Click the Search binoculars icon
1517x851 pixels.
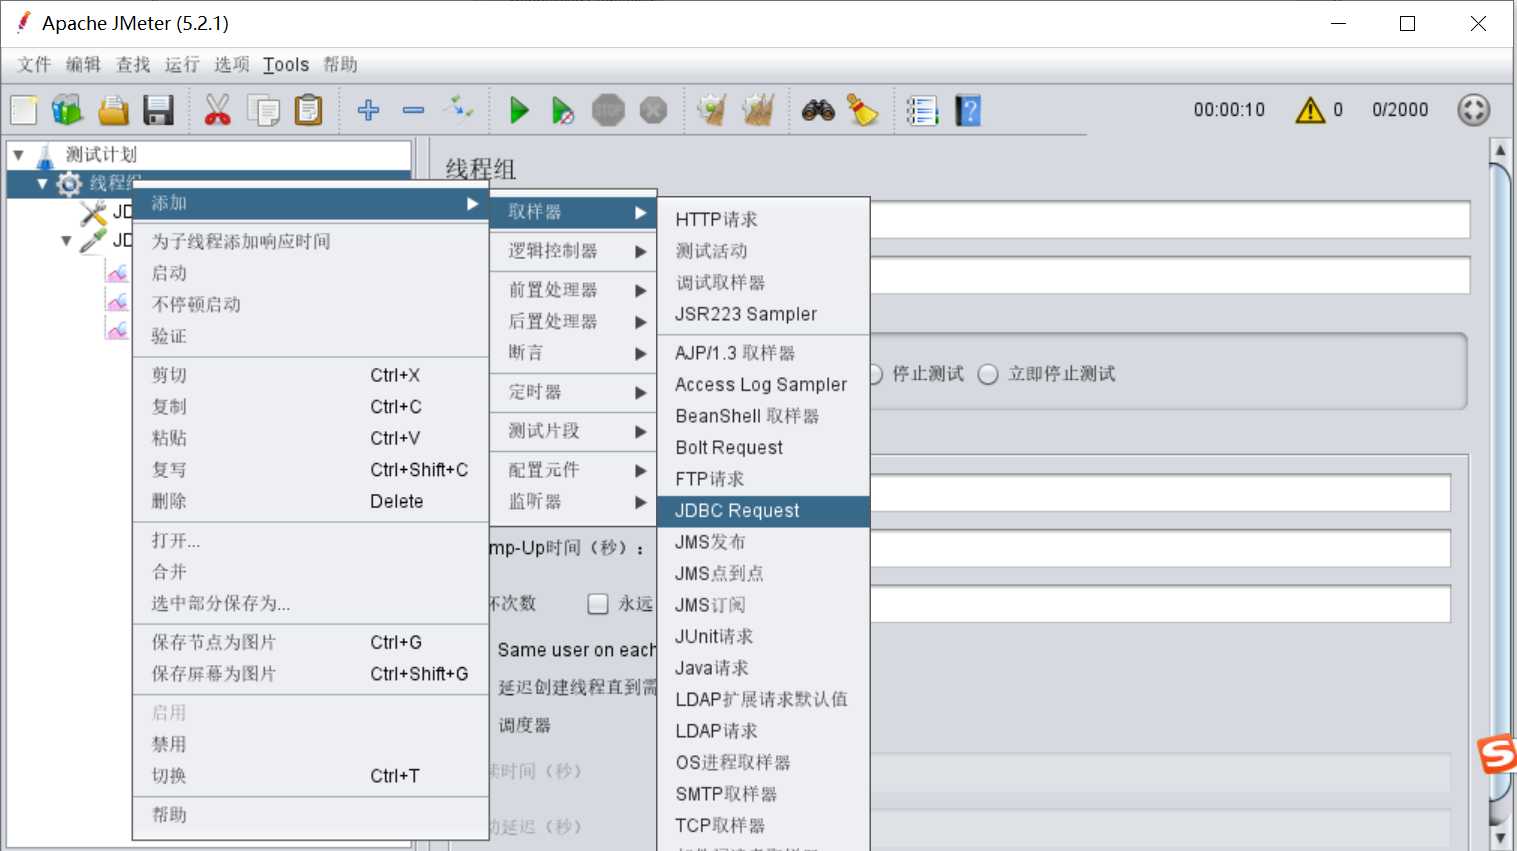pyautogui.click(x=818, y=110)
